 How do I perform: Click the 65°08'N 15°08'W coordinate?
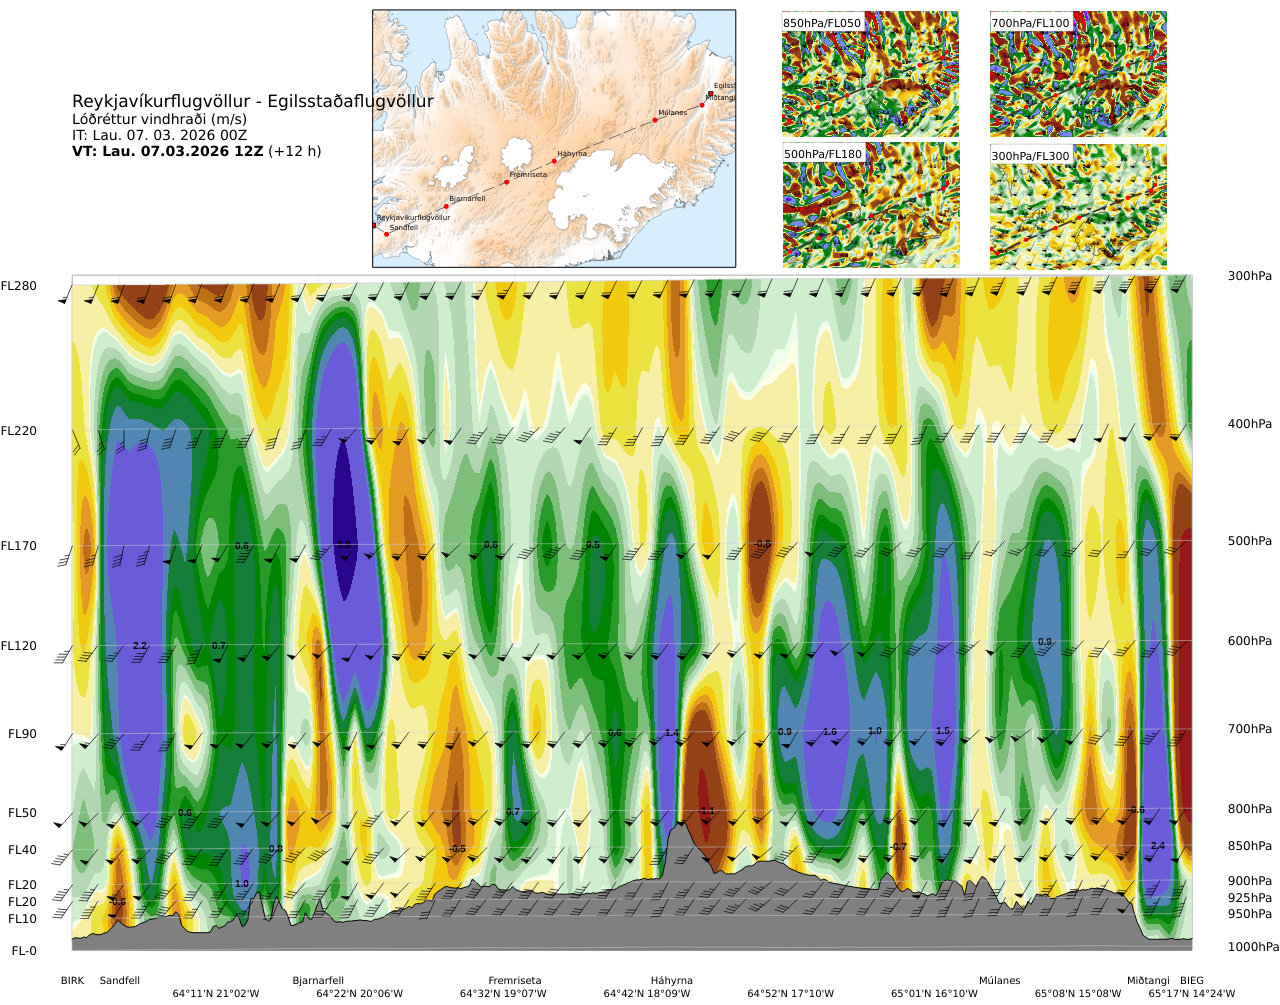(1078, 994)
